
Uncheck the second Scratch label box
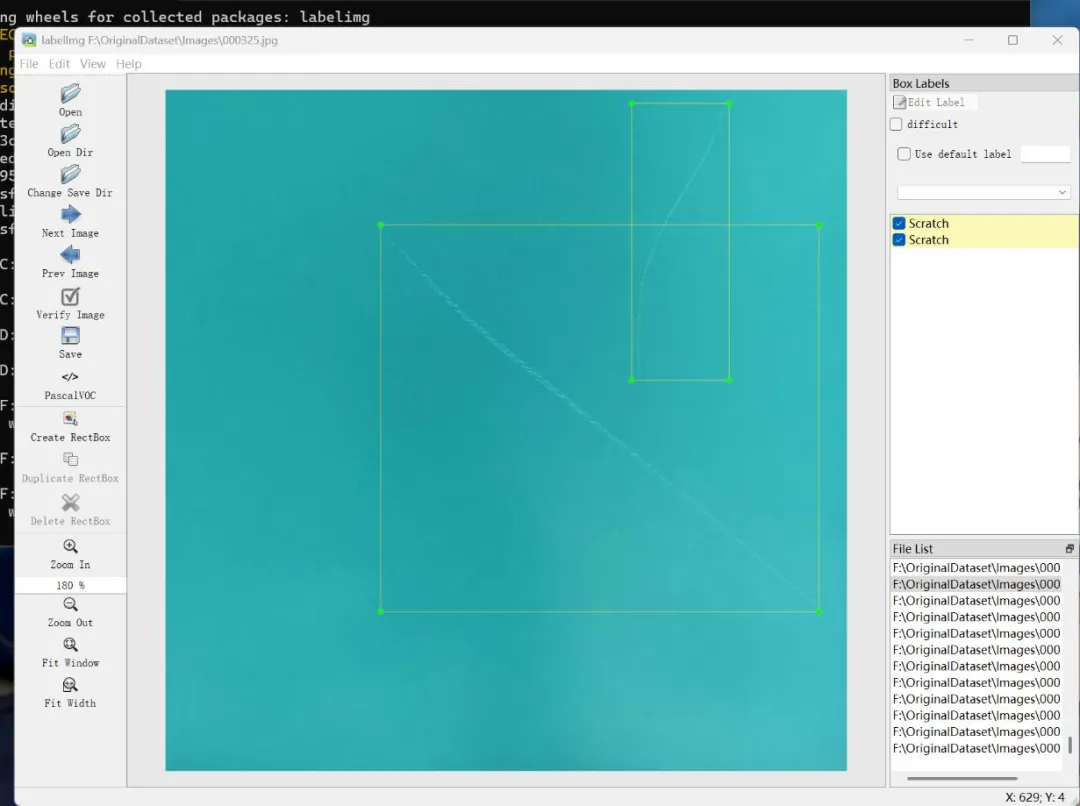pos(899,240)
